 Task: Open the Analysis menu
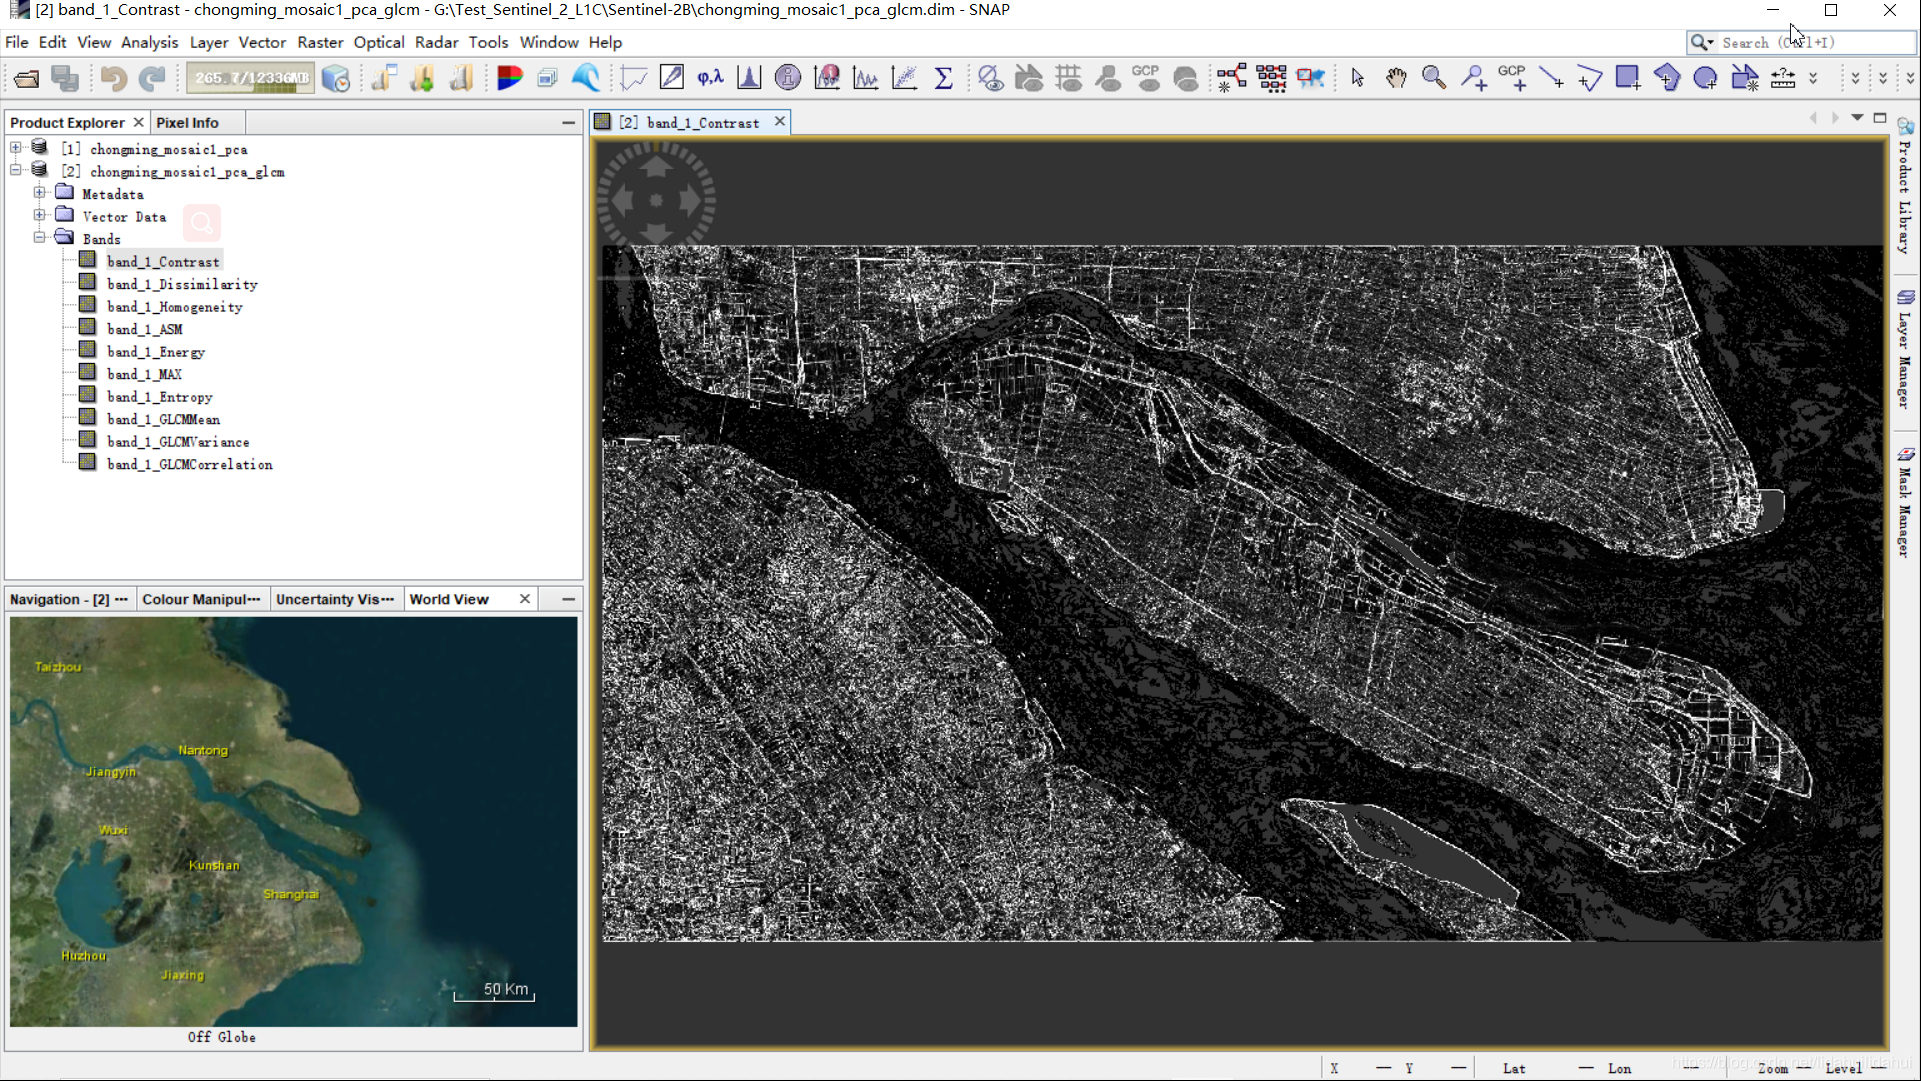click(x=149, y=42)
